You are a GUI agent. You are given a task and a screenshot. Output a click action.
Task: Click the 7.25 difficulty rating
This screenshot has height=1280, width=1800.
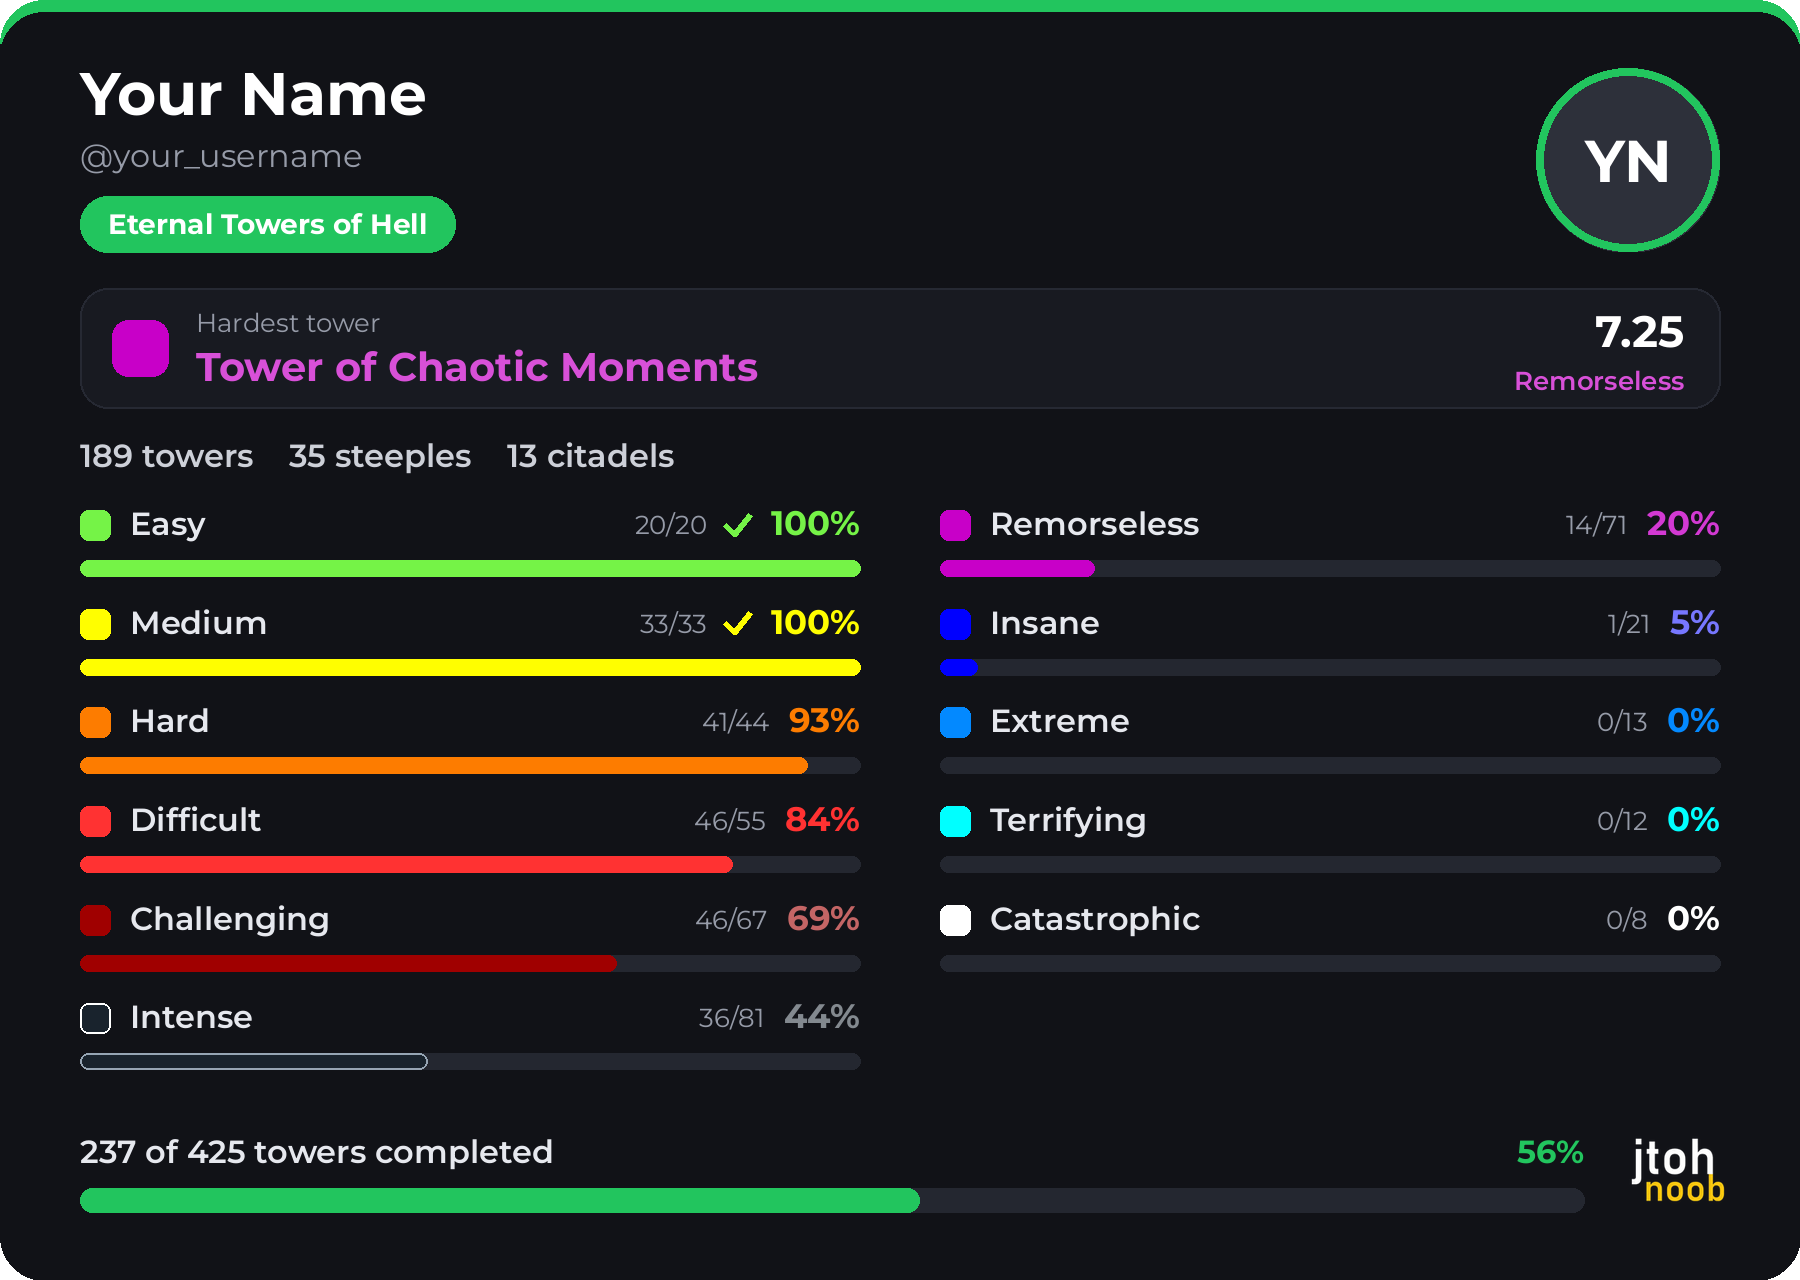coord(1639,332)
